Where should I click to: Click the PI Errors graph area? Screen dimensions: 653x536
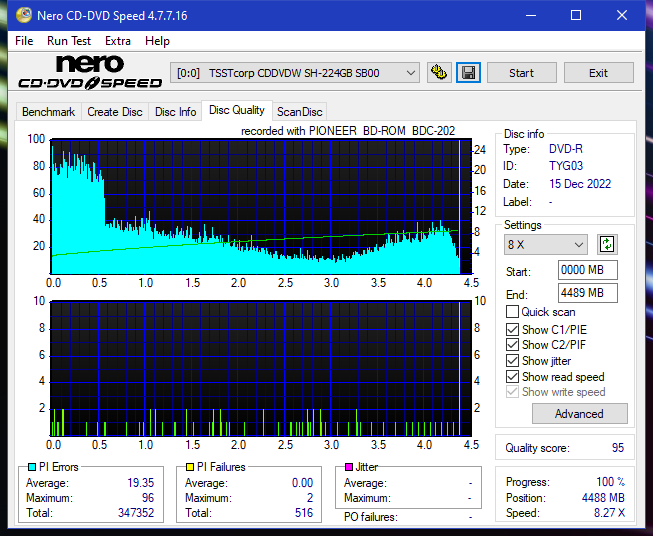pyautogui.click(x=261, y=206)
